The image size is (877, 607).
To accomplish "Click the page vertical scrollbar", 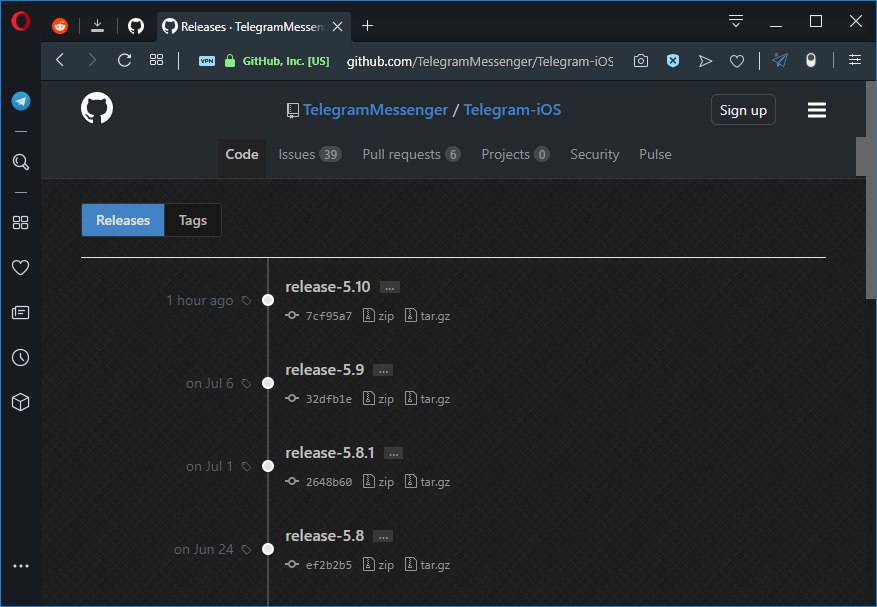I will point(871,190).
